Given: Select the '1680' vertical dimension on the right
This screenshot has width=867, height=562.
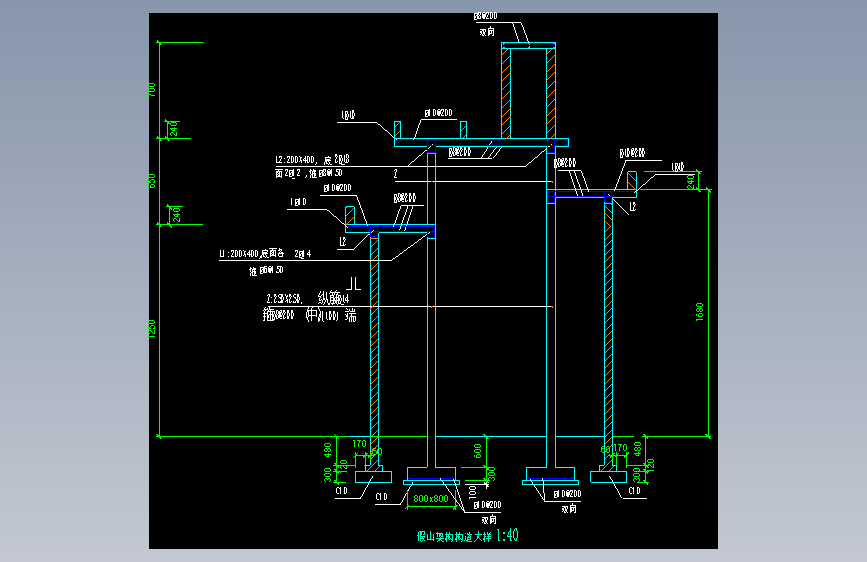Looking at the screenshot, I should (699, 312).
